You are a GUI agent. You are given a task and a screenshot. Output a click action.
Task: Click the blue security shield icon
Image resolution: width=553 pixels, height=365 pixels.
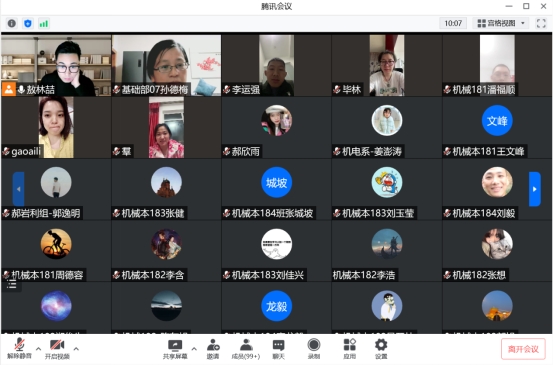coord(28,23)
